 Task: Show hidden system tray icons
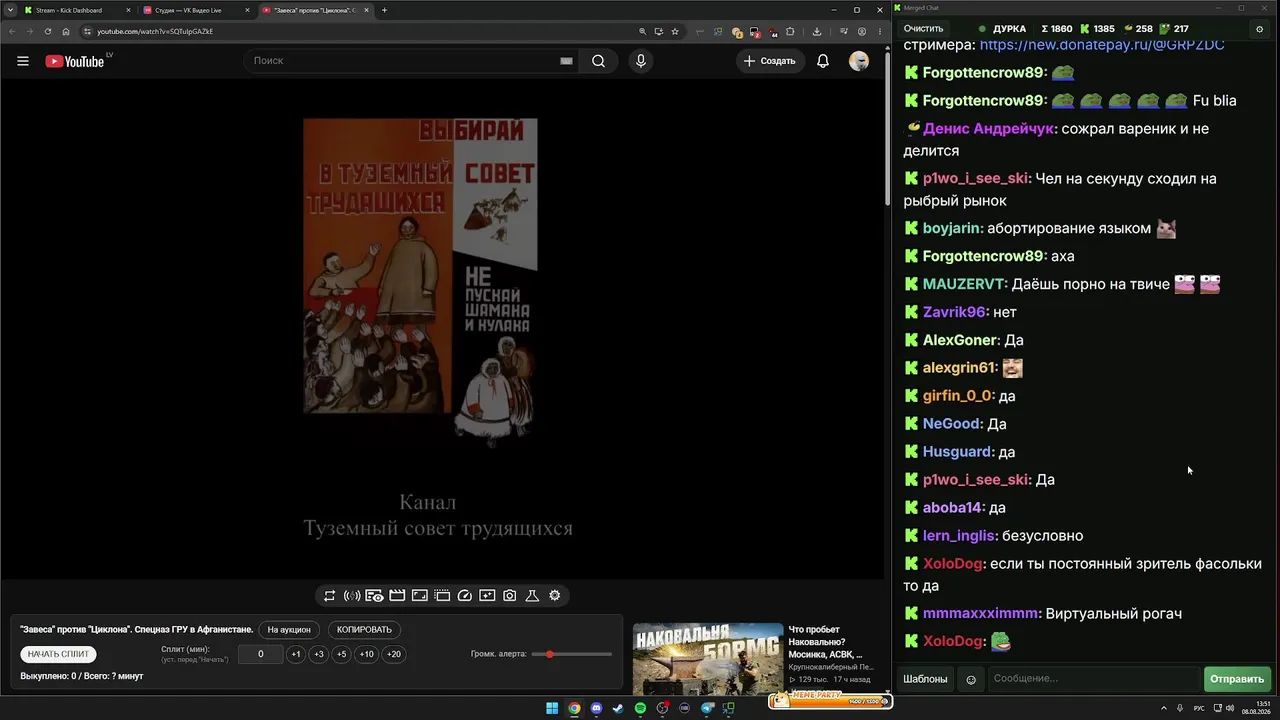coord(1165,708)
